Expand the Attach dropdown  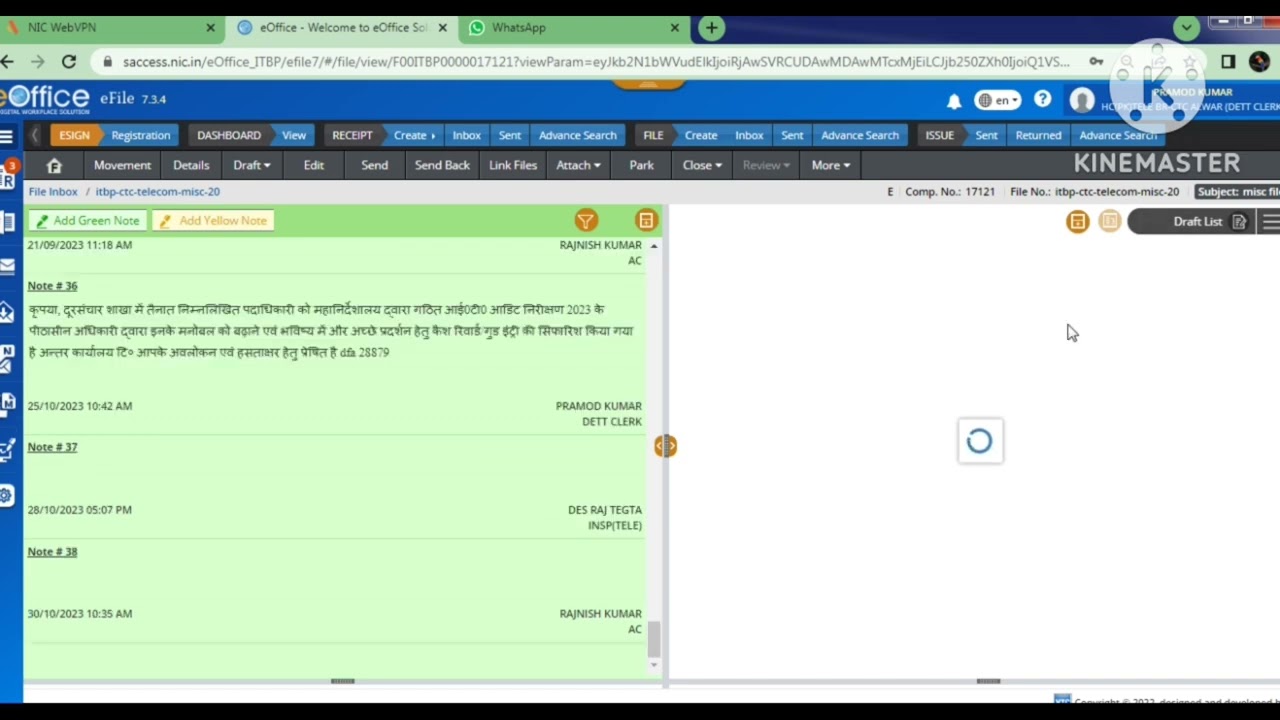pos(578,165)
